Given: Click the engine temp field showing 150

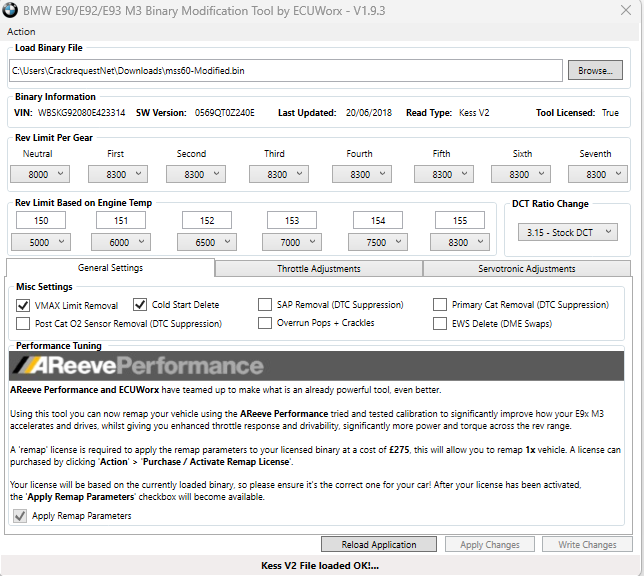Looking at the screenshot, I should click(x=41, y=220).
